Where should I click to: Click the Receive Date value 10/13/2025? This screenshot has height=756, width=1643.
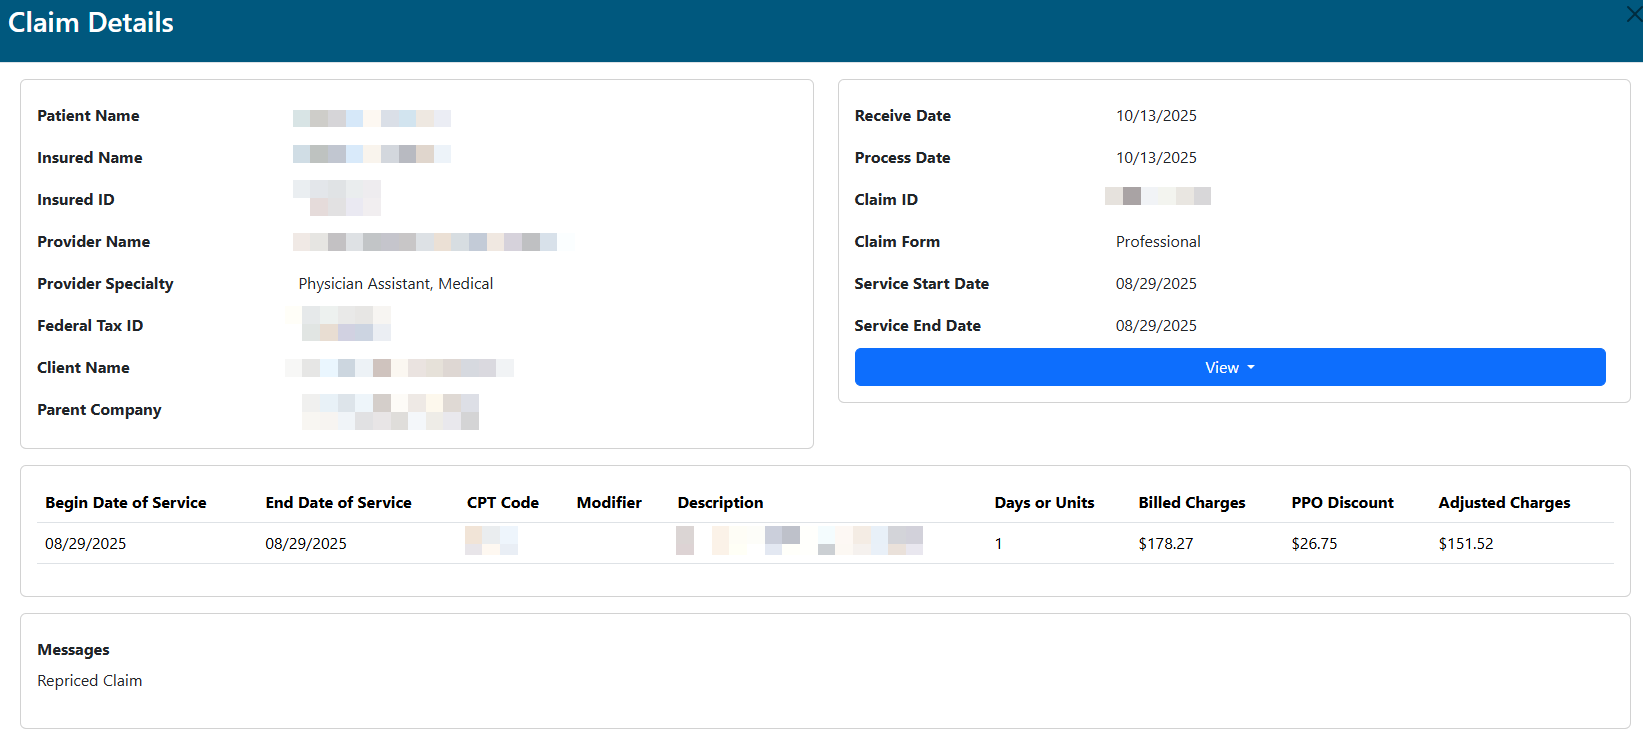(x=1155, y=116)
